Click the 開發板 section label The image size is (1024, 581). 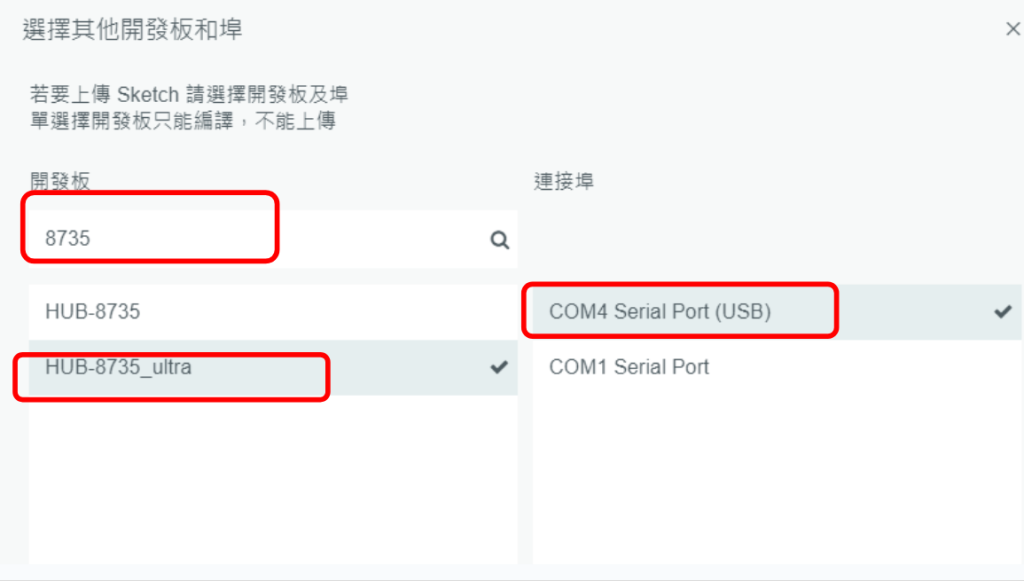coord(60,181)
